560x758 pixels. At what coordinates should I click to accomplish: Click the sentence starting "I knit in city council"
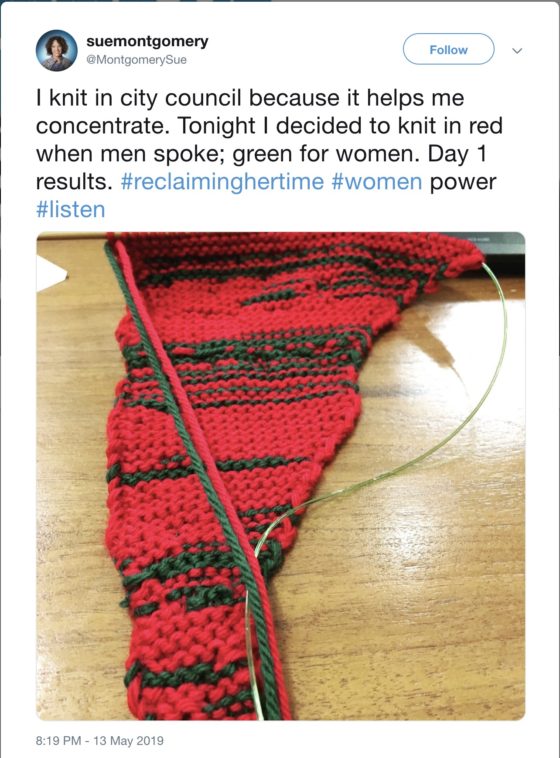tap(250, 112)
